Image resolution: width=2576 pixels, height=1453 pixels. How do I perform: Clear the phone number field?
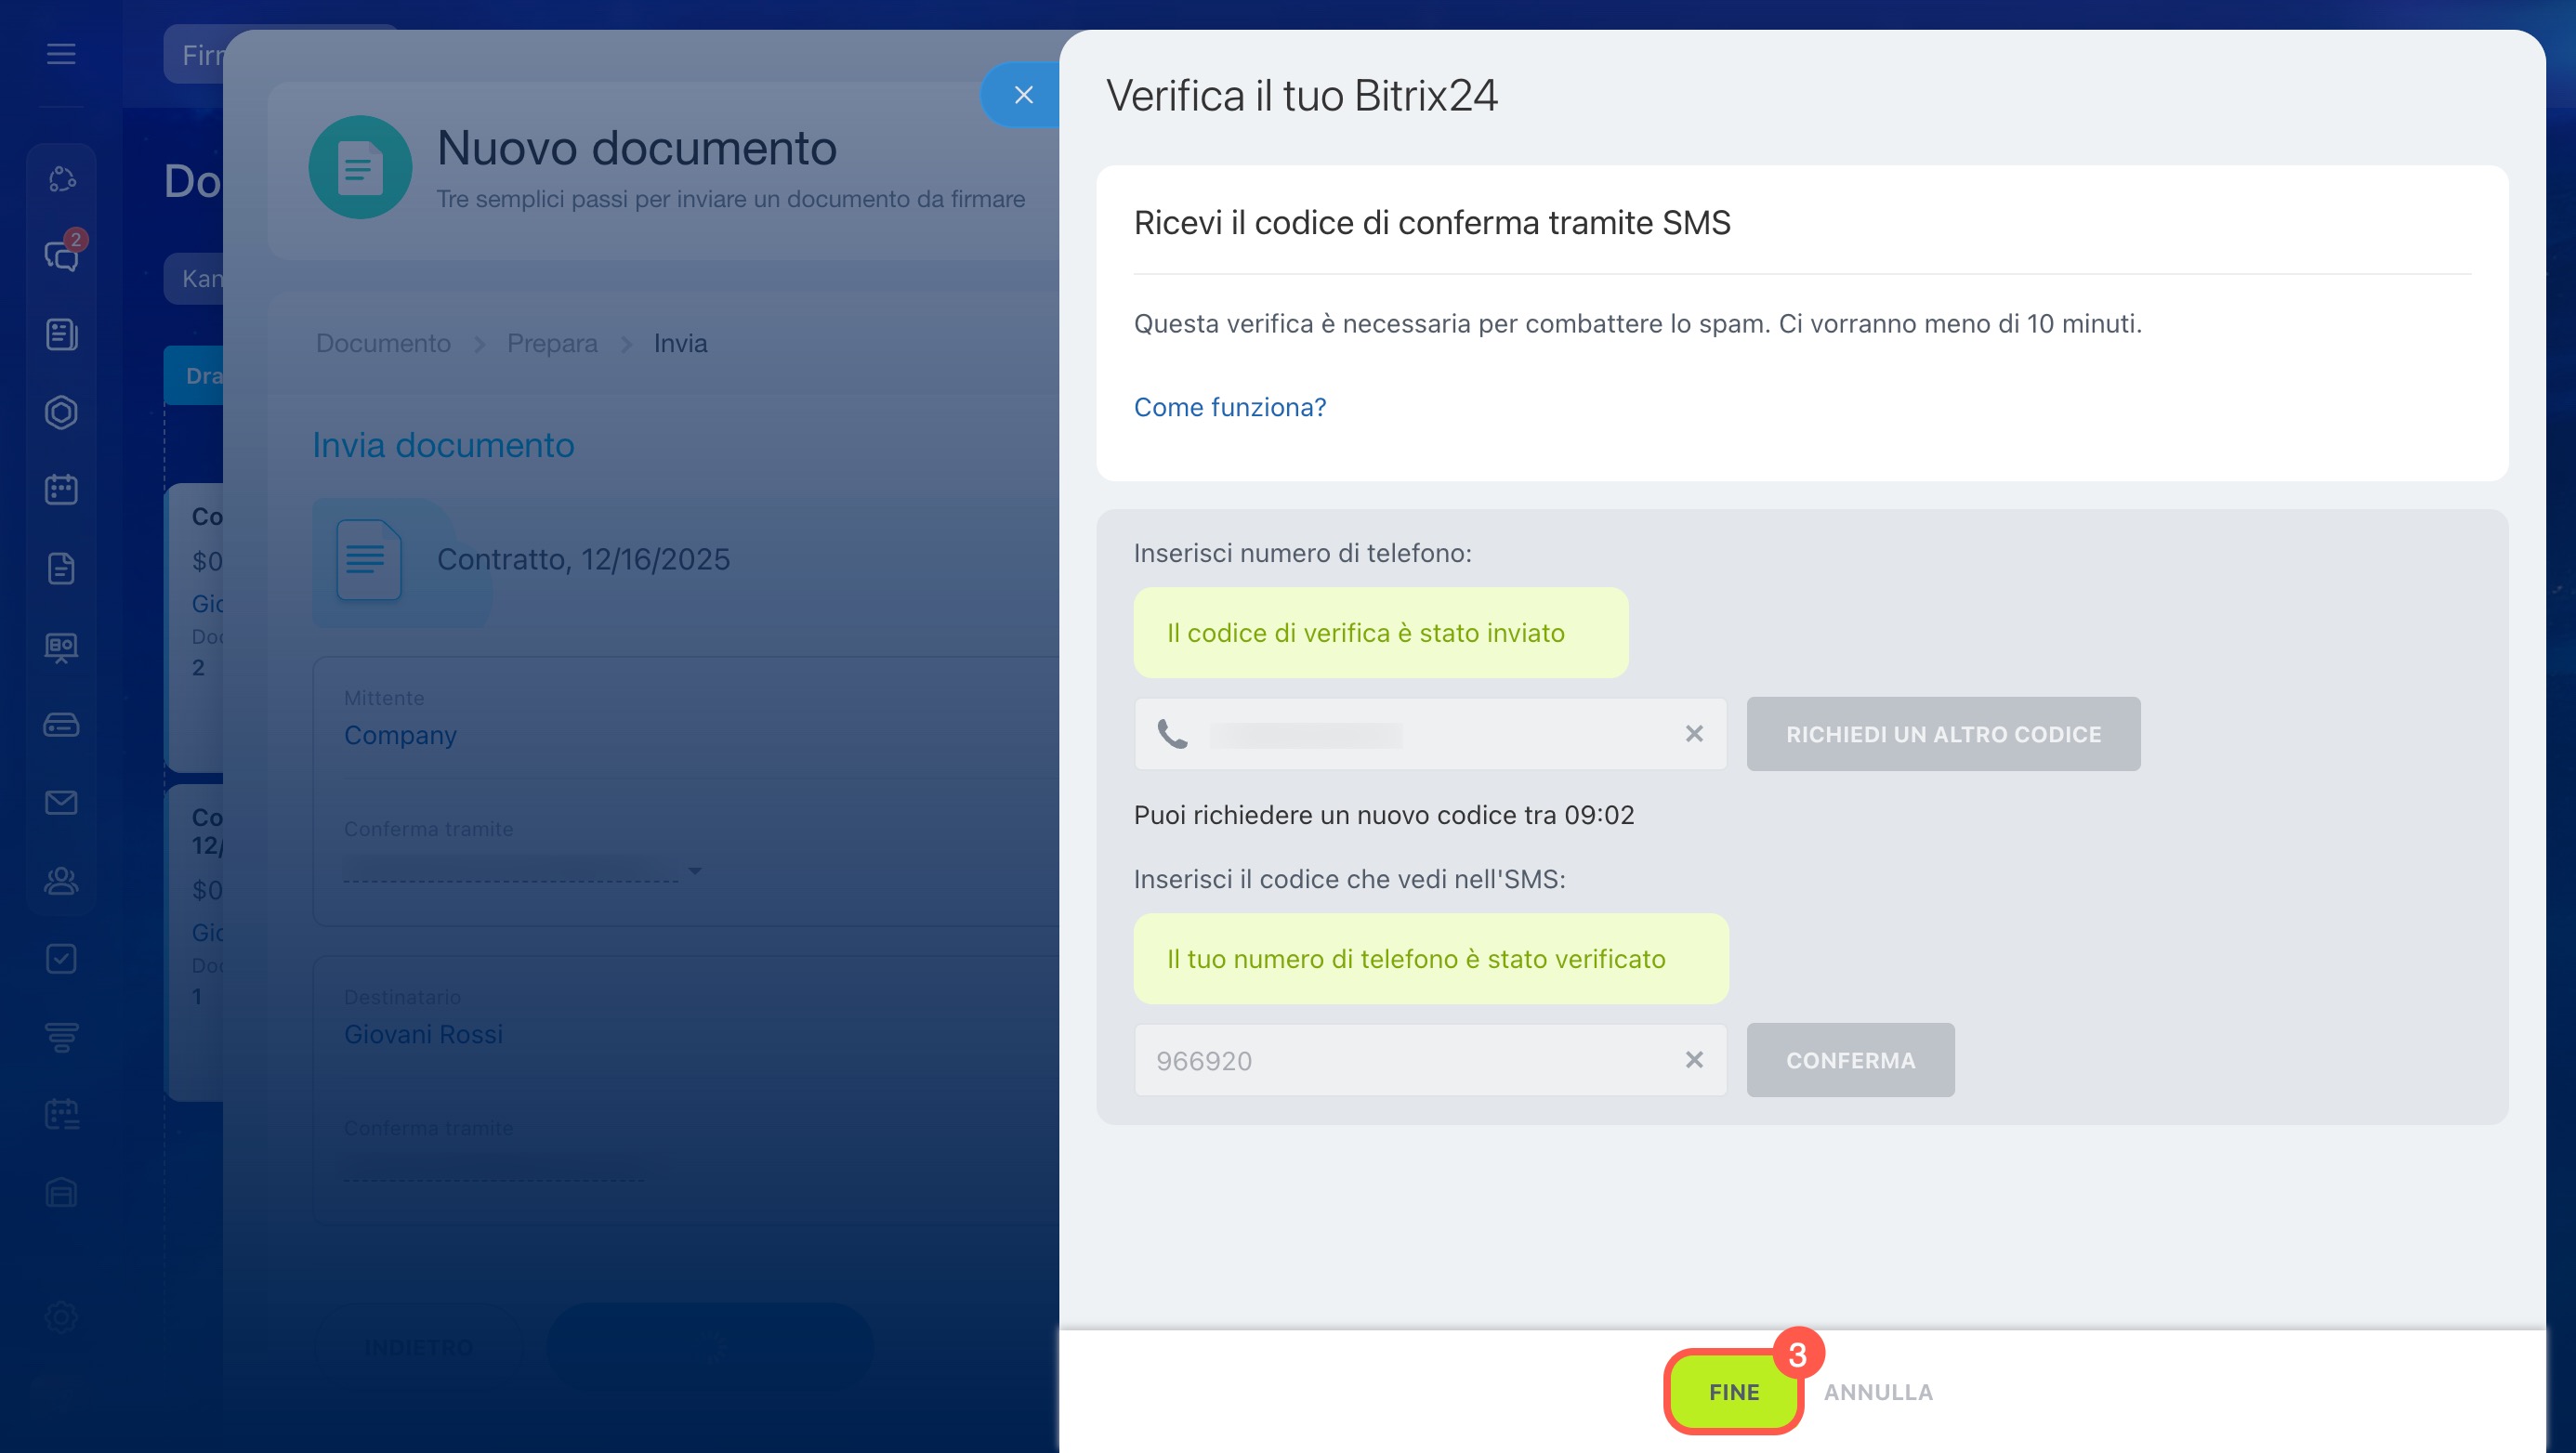pyautogui.click(x=1693, y=734)
